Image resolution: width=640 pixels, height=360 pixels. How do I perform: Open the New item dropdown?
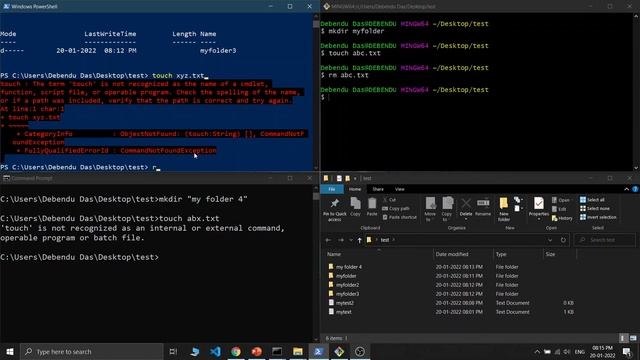pyautogui.click(x=518, y=200)
